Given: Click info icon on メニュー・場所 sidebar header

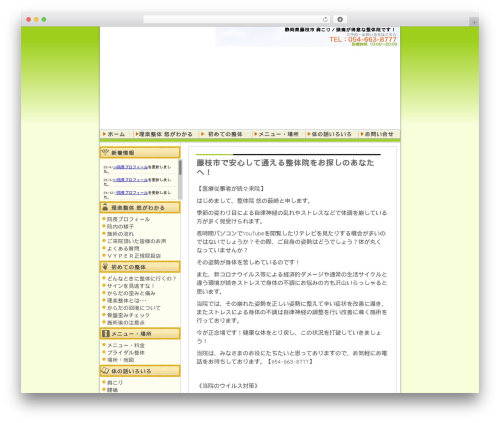Looking at the screenshot, I should point(106,333).
